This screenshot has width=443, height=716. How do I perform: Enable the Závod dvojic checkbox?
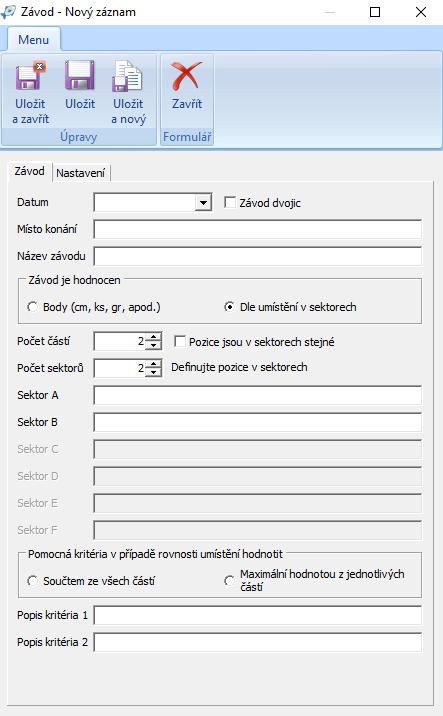pos(230,202)
